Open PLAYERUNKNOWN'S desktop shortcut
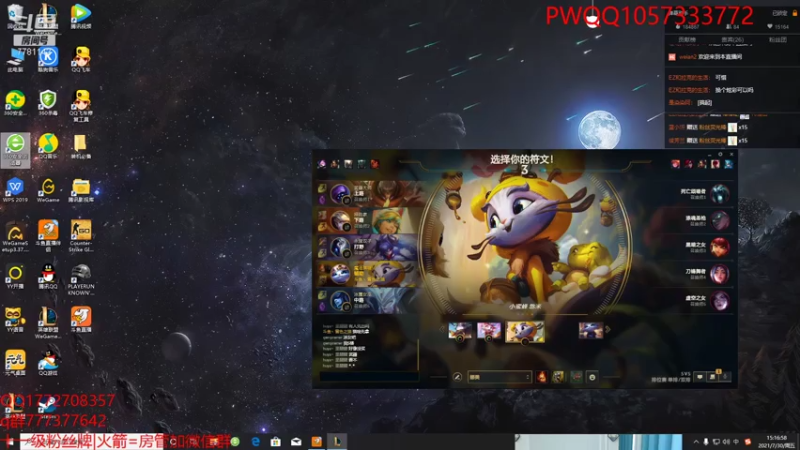 [x=81, y=280]
